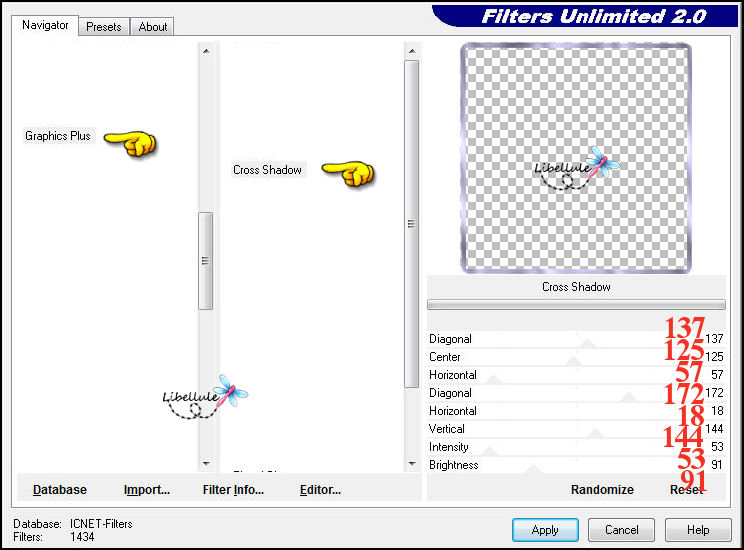Launch the Editor... button
Image resolution: width=744 pixels, height=550 pixels.
click(320, 490)
